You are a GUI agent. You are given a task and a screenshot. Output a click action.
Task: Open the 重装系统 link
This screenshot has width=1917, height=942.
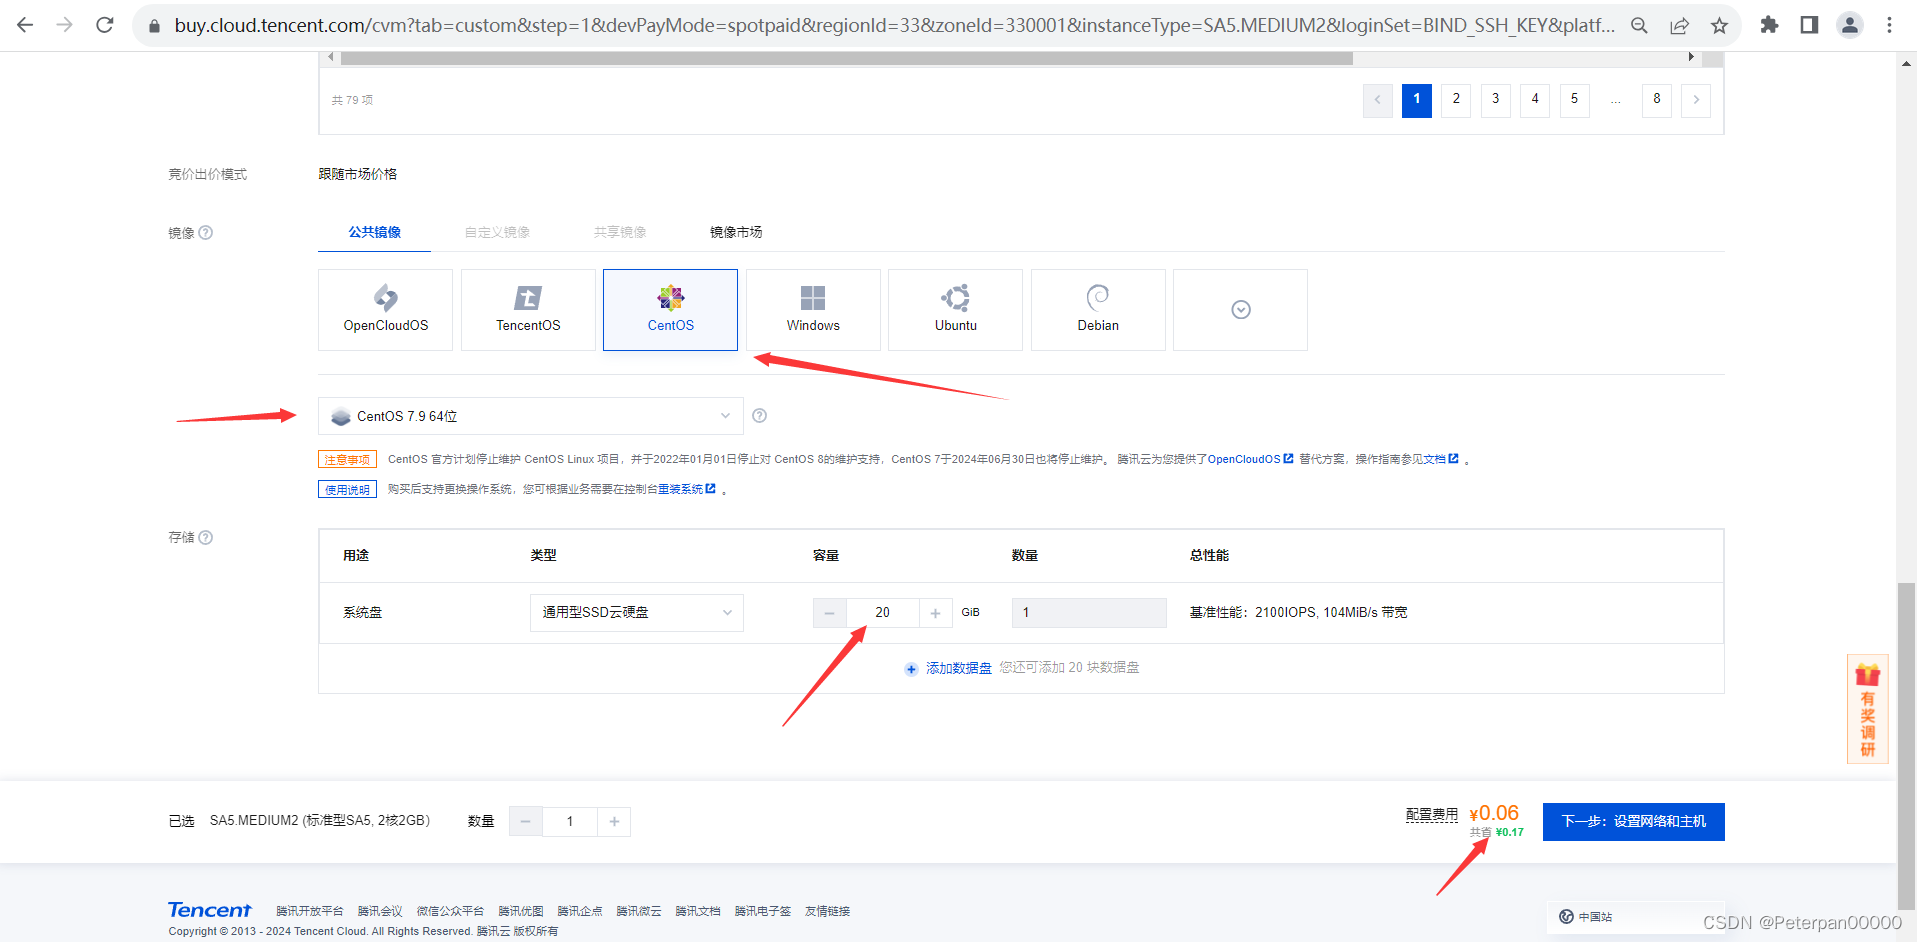click(x=686, y=489)
